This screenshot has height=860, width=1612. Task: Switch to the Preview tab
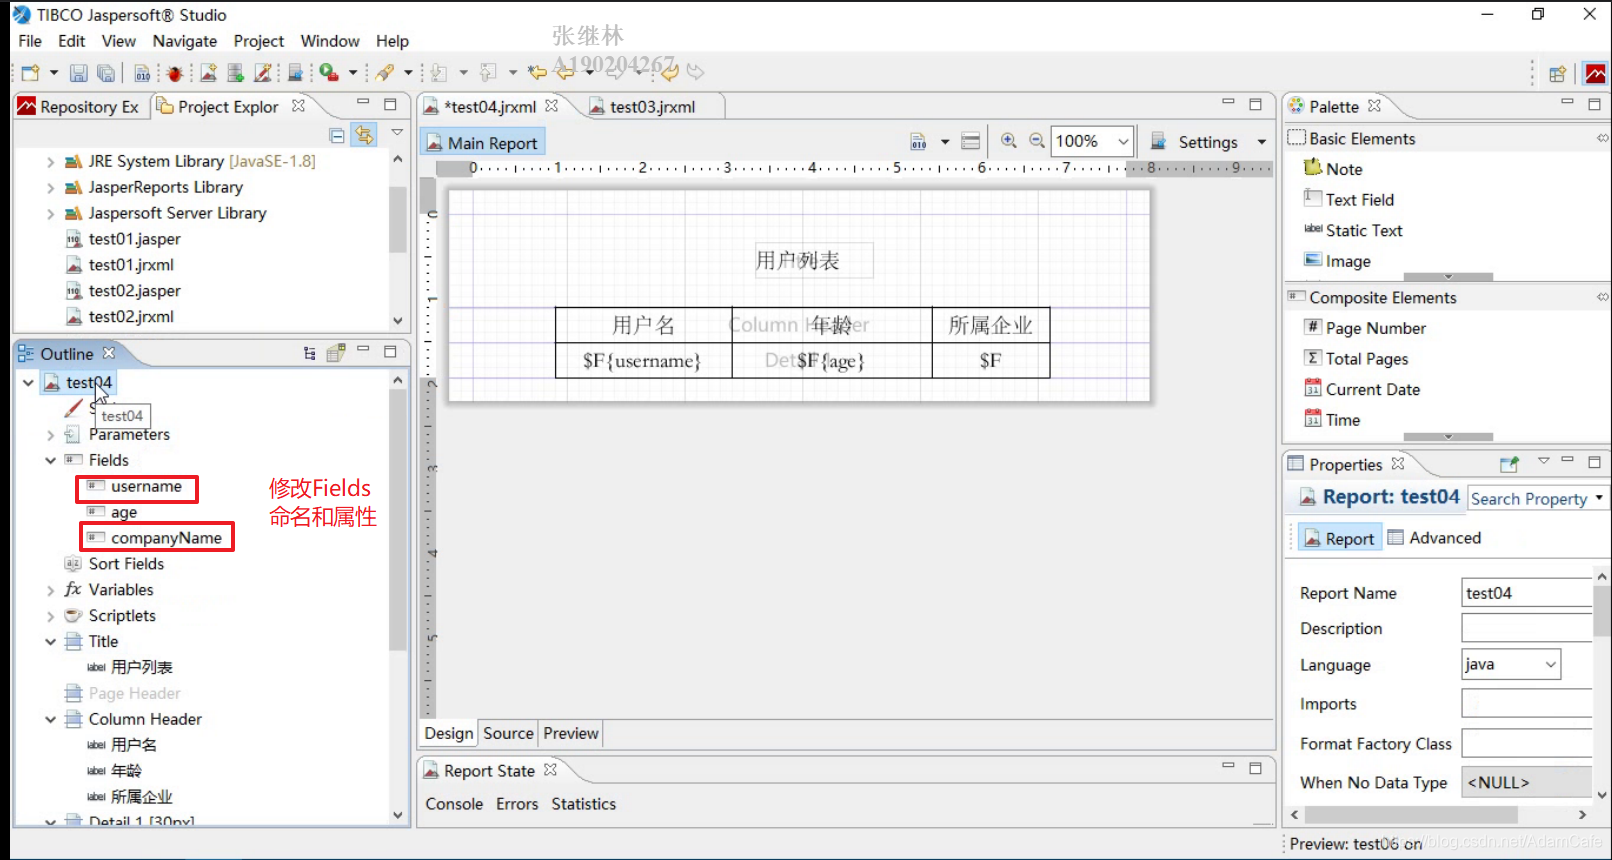(x=571, y=734)
